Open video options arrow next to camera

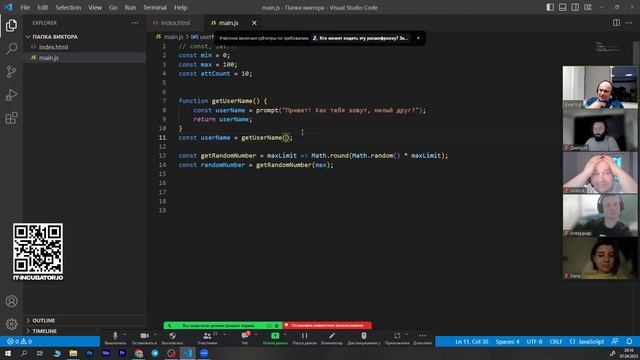(155, 335)
